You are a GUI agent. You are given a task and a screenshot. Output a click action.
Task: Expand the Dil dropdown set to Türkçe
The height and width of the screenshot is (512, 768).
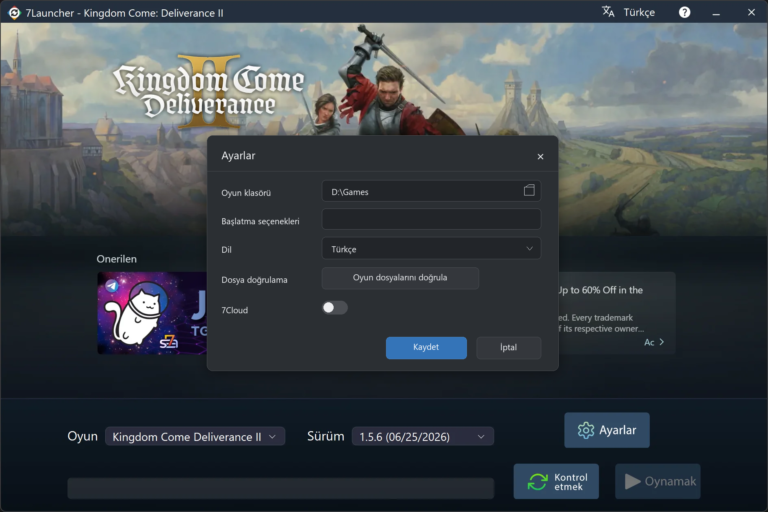tap(431, 249)
